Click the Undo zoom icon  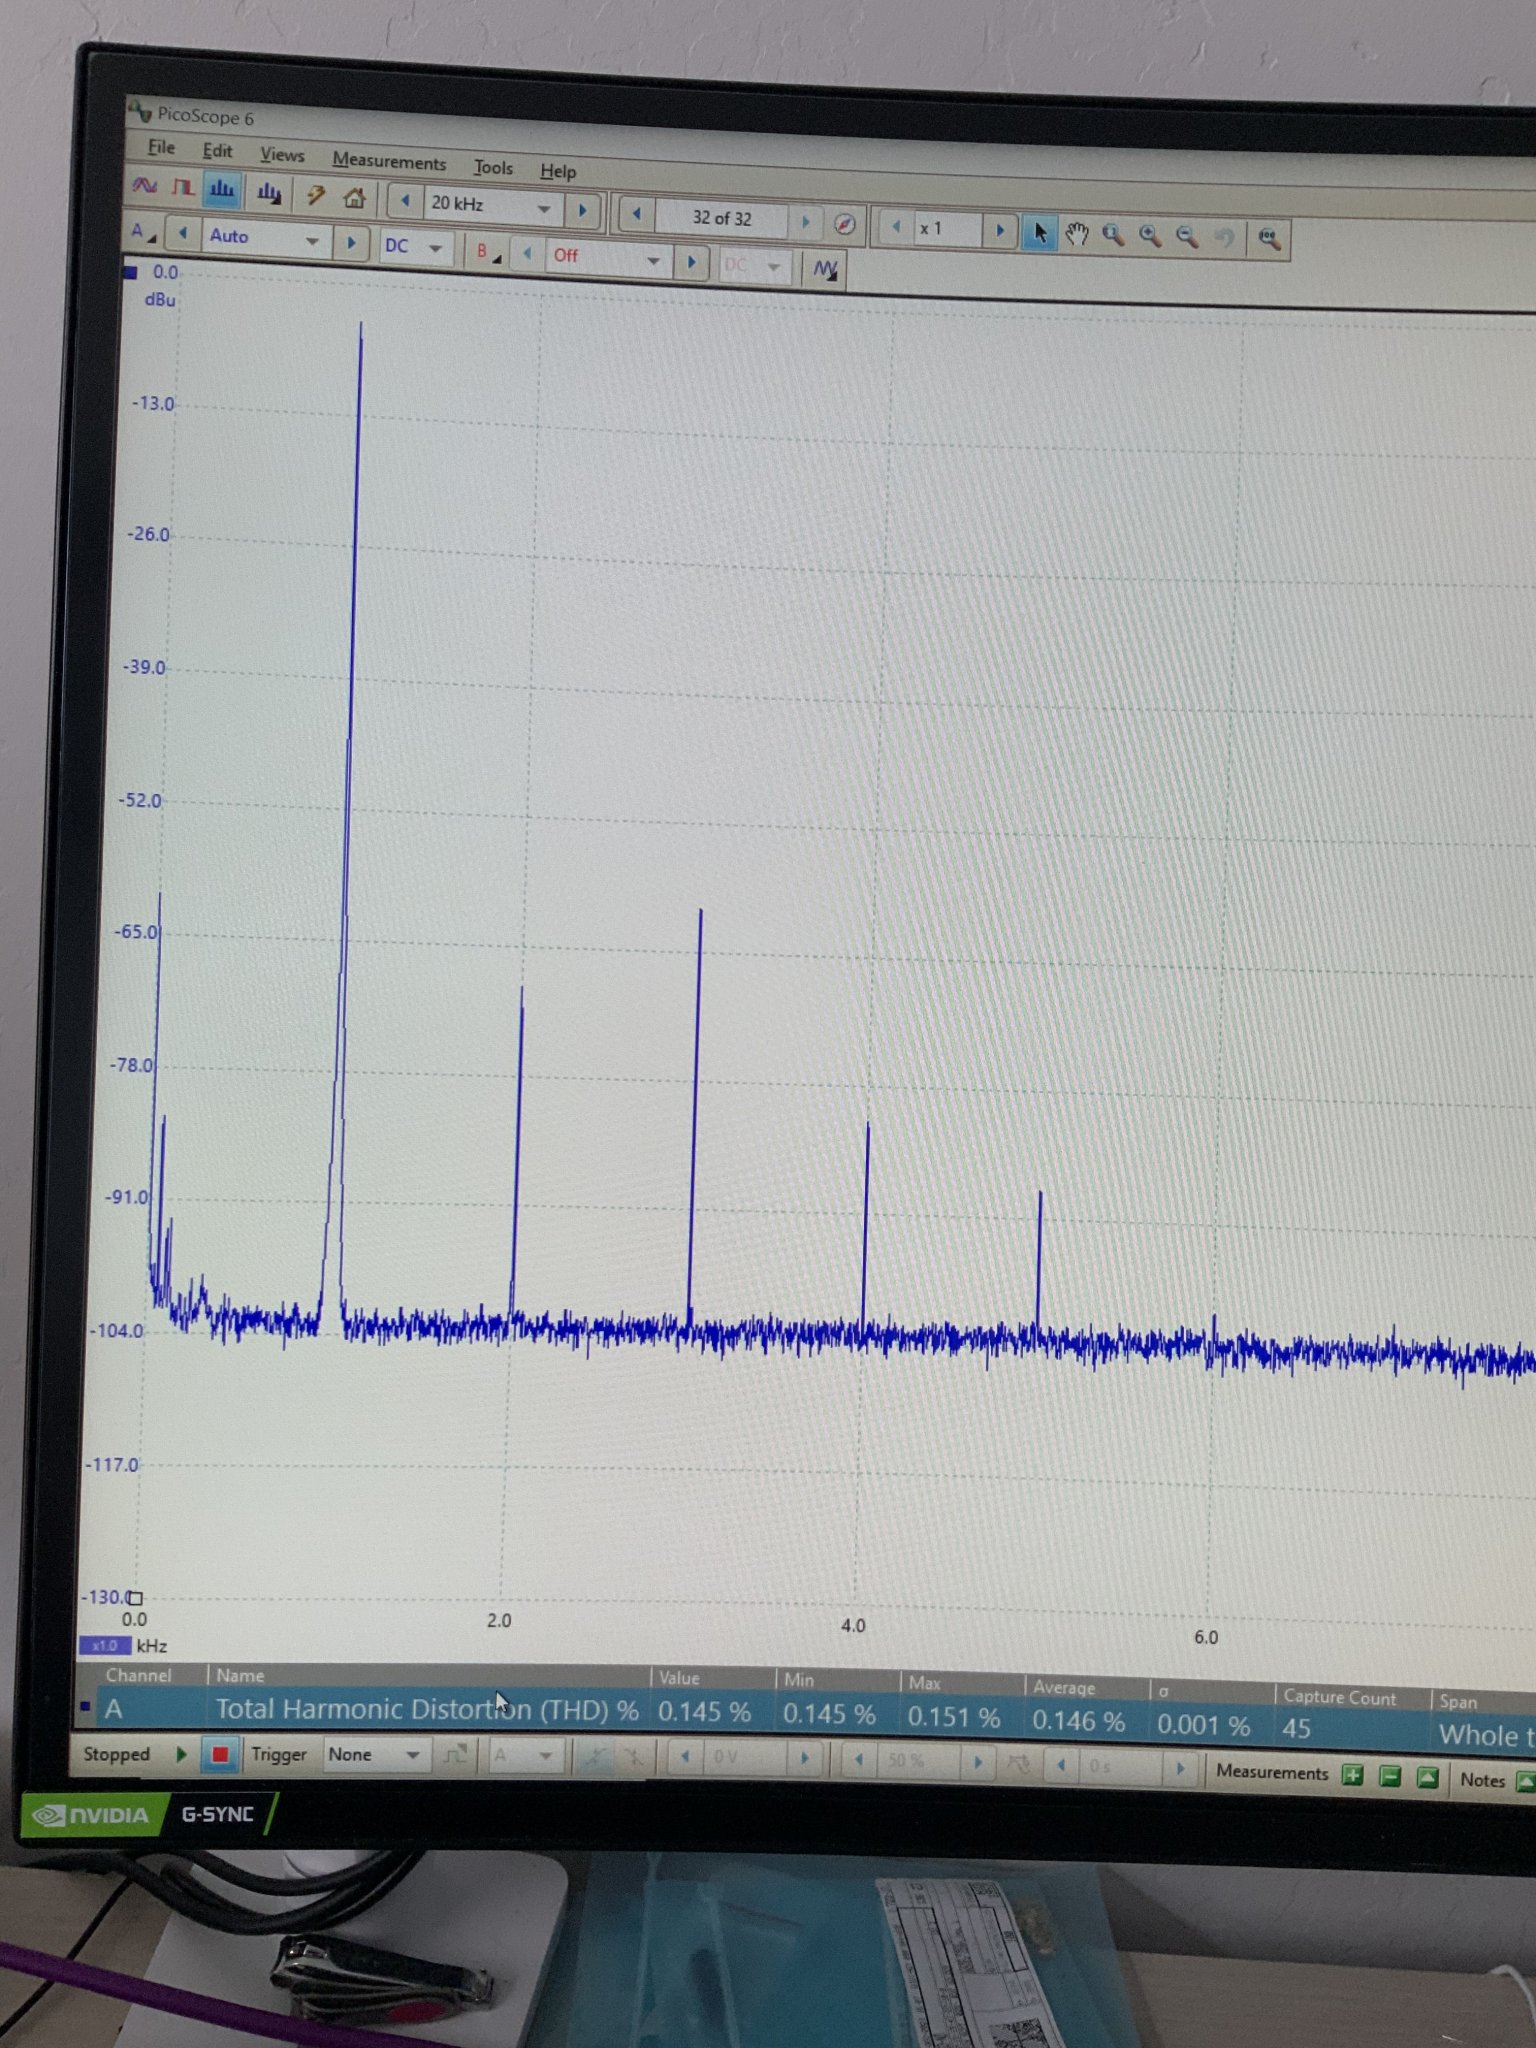1224,239
